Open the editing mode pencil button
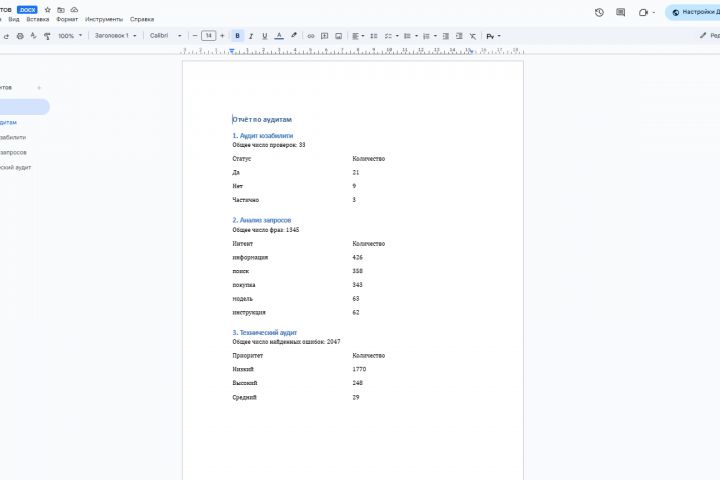Viewport: 720px width, 480px height. click(709, 35)
